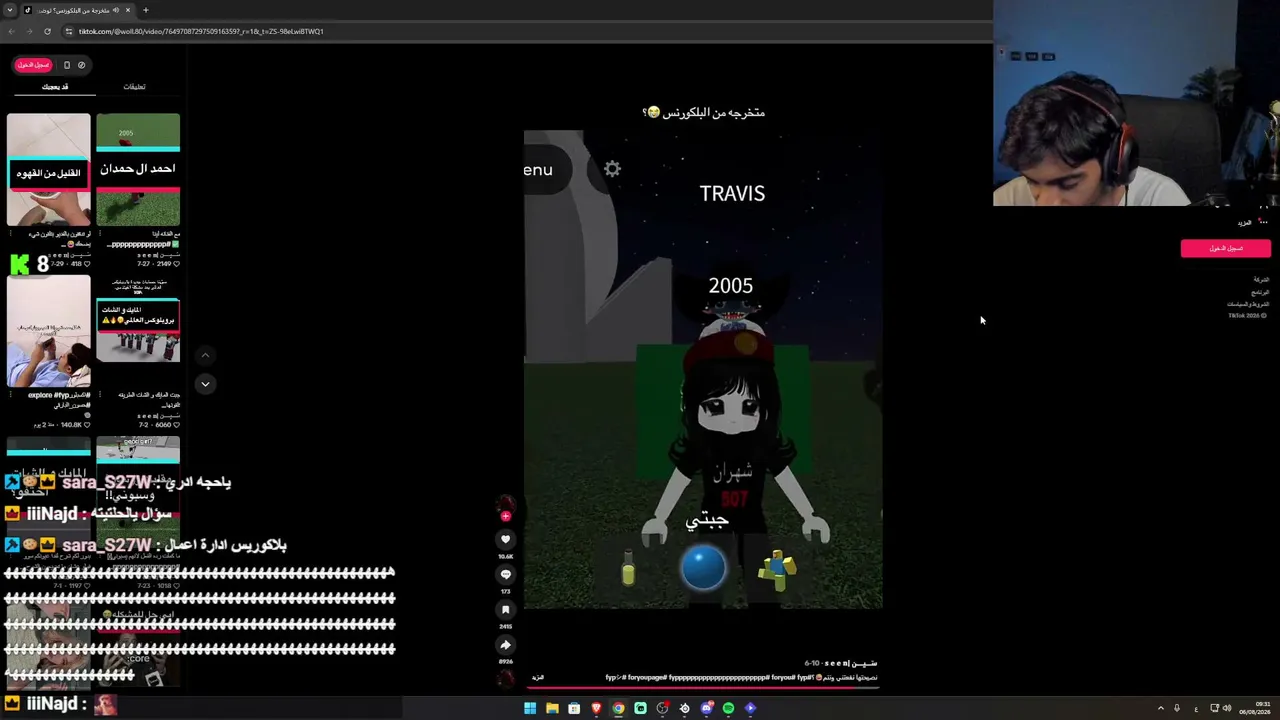Close the TikTok browser tab
Image resolution: width=1280 pixels, height=720 pixels.
coord(128,10)
